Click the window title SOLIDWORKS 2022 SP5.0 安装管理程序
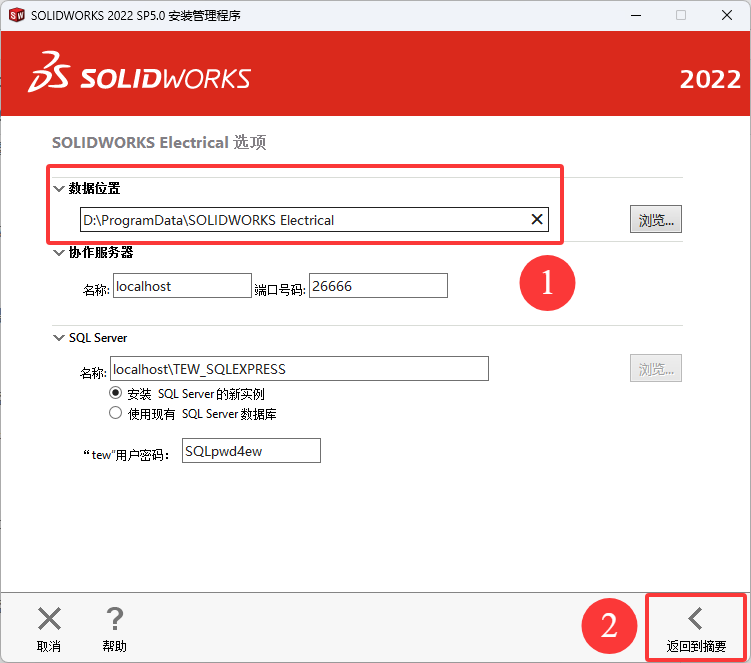This screenshot has width=751, height=663. (x=136, y=16)
